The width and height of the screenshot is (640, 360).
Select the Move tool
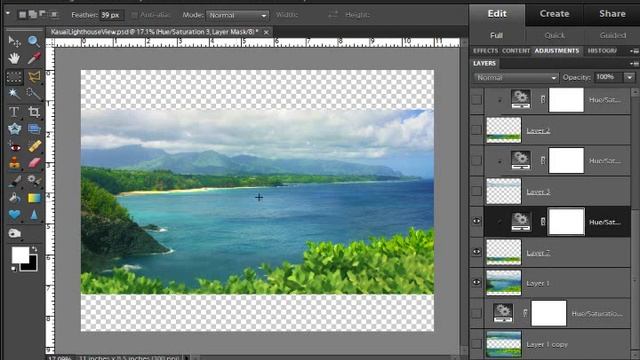pos(14,41)
